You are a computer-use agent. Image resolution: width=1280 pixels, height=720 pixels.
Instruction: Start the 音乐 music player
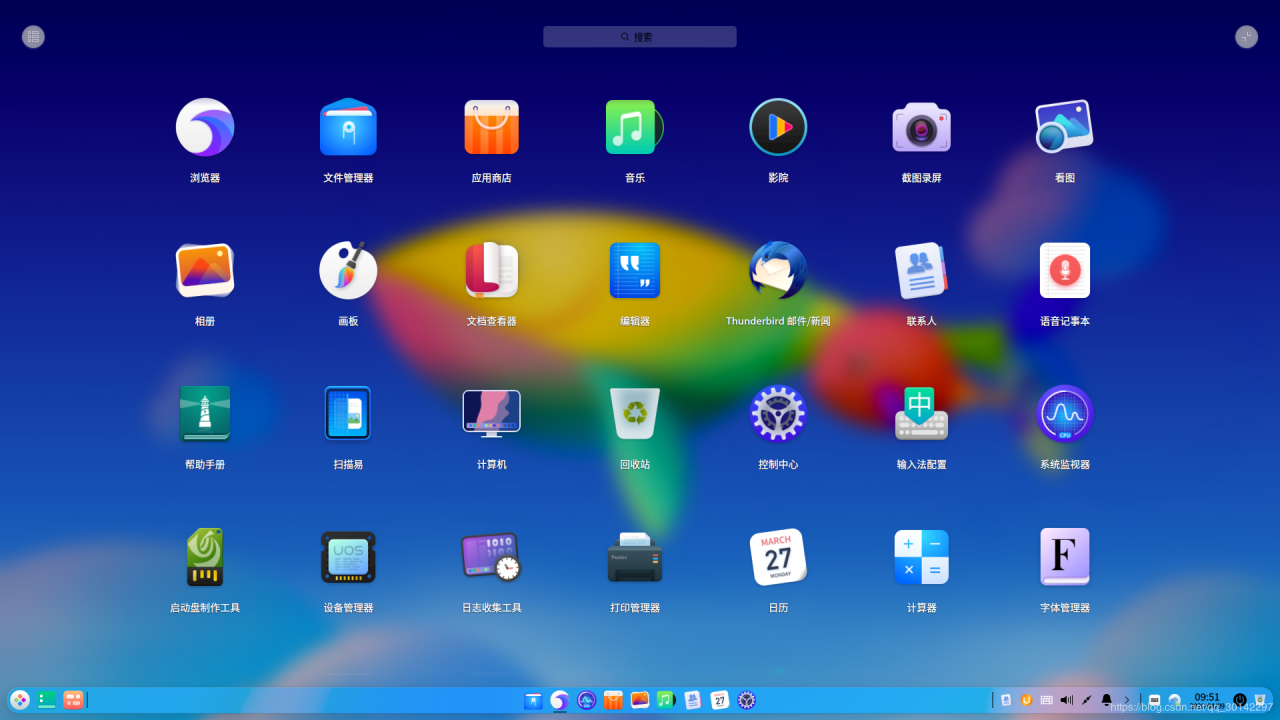[x=634, y=127]
